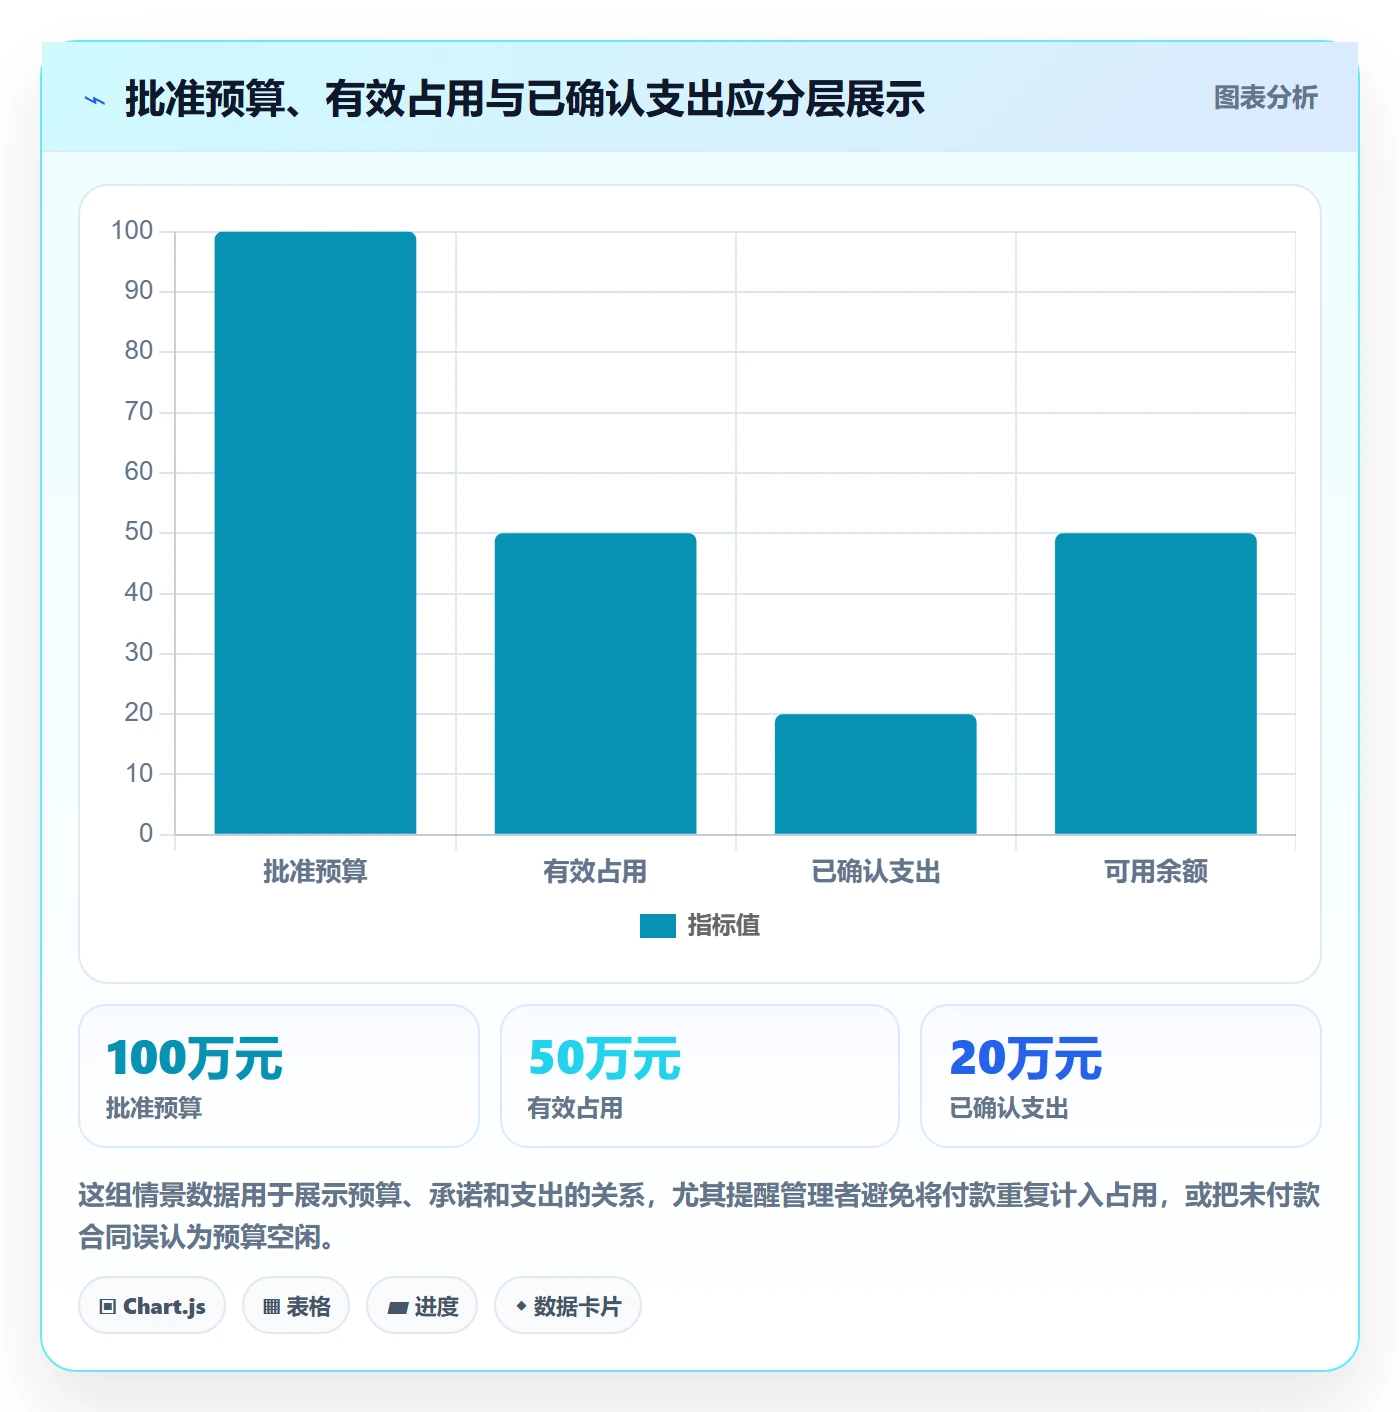
Task: Click the y-axis value 50
Action: tap(139, 532)
